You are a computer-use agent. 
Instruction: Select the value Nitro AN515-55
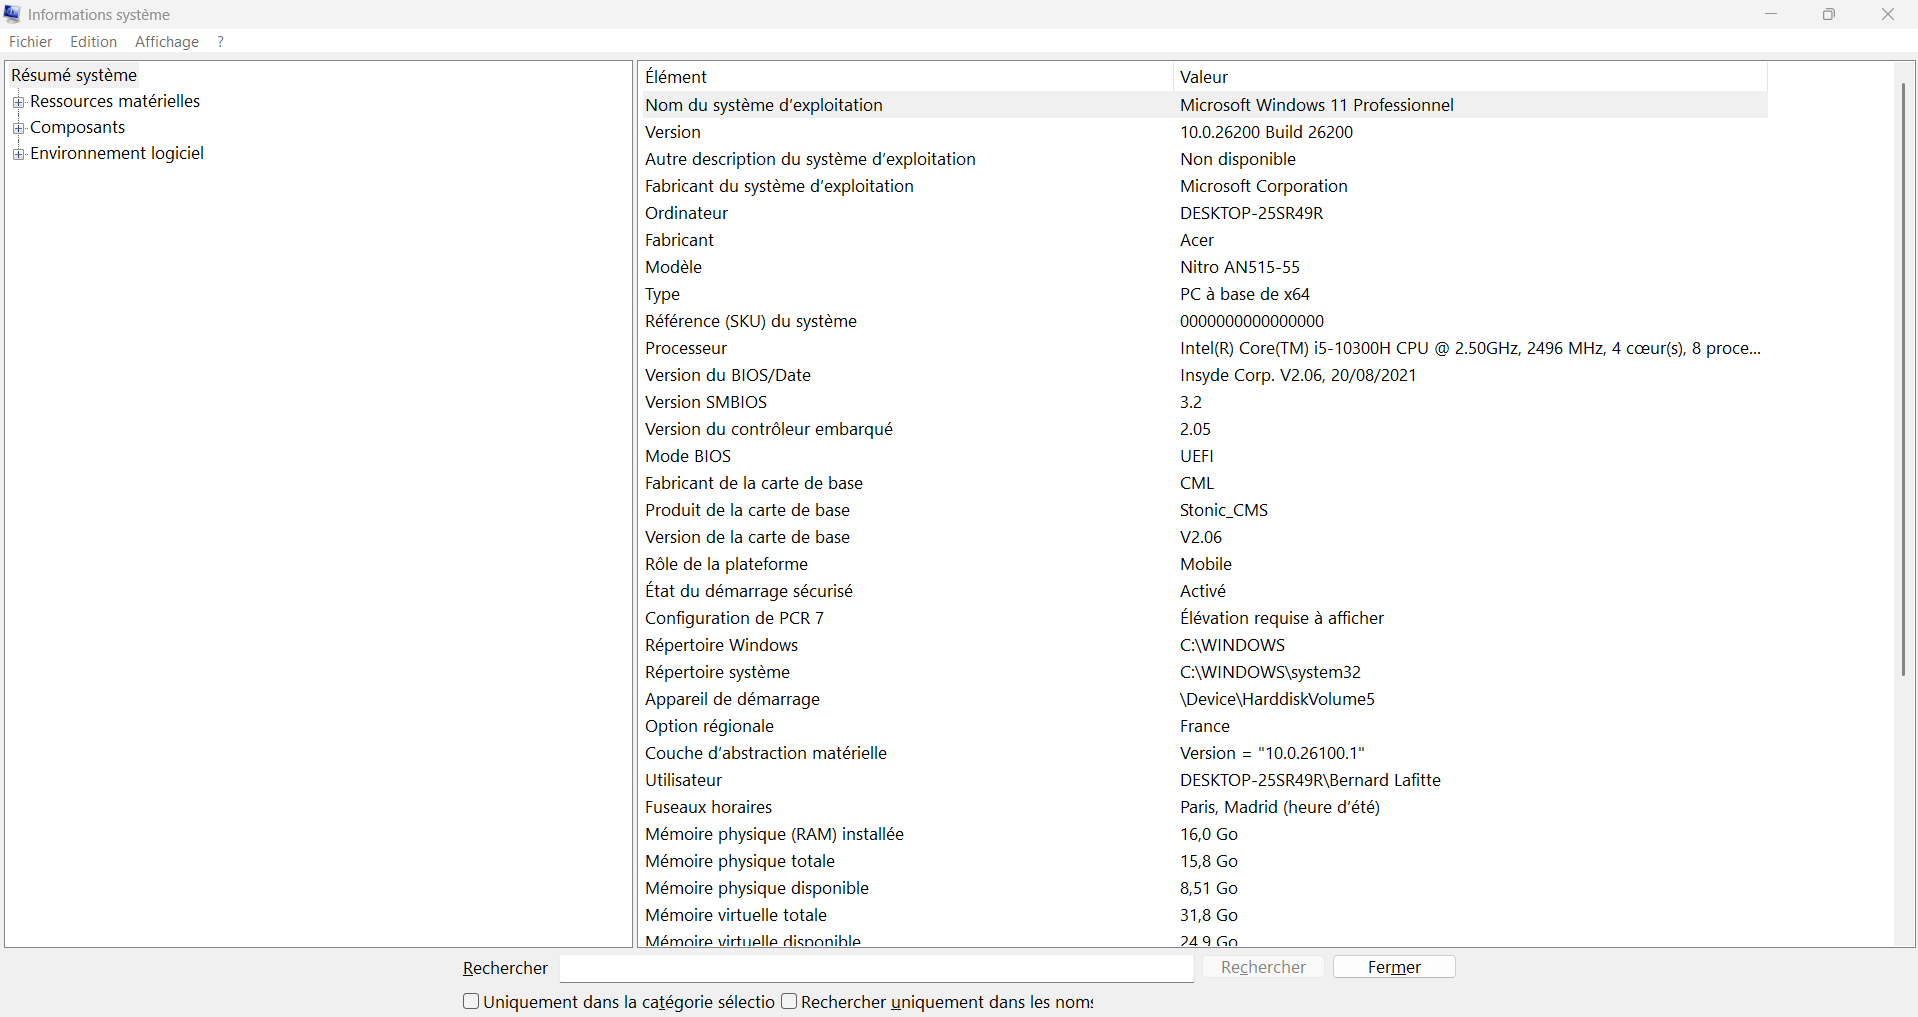point(1240,267)
